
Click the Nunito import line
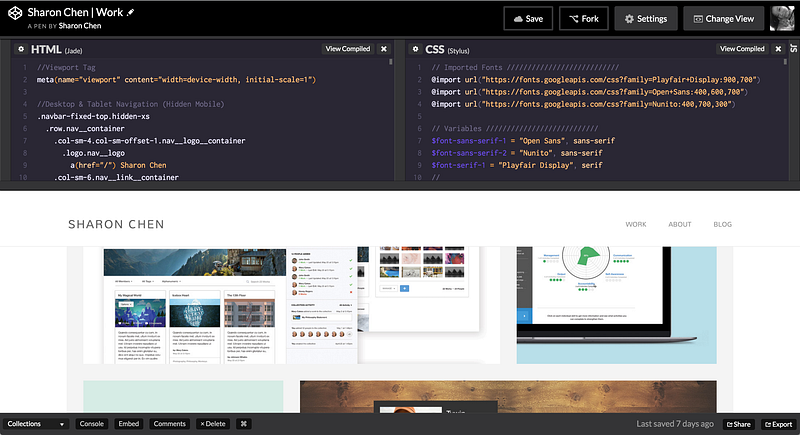coord(584,104)
